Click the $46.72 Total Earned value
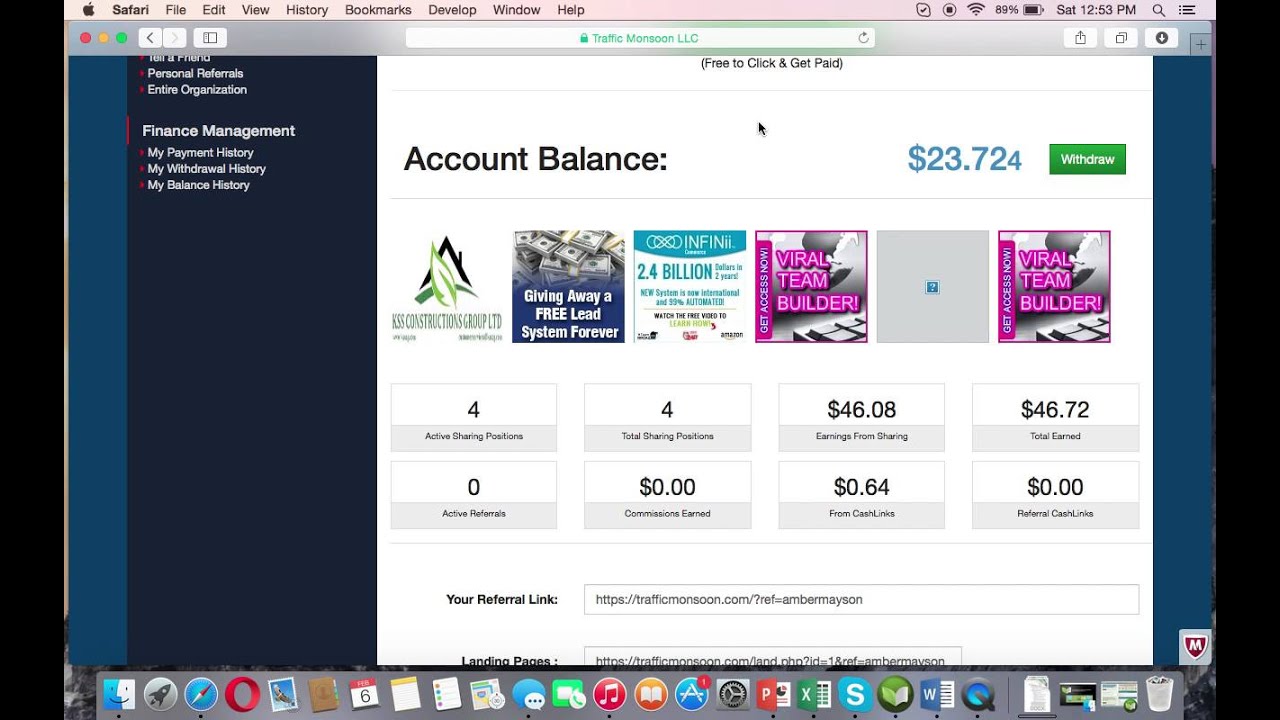The height and width of the screenshot is (720, 1280). tap(1055, 409)
